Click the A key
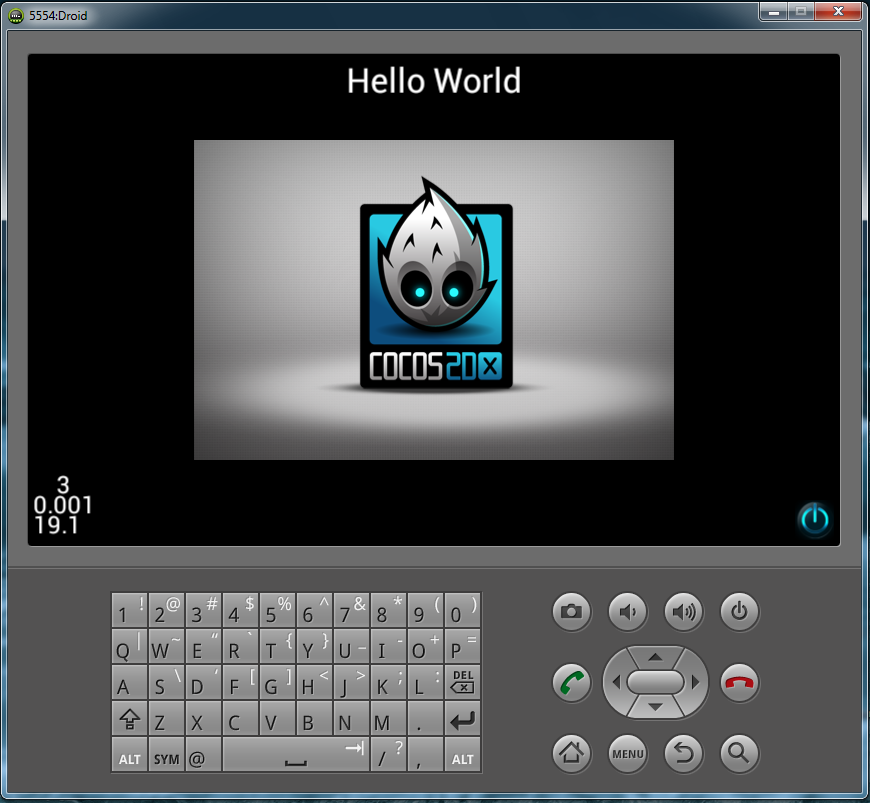 pos(129,681)
